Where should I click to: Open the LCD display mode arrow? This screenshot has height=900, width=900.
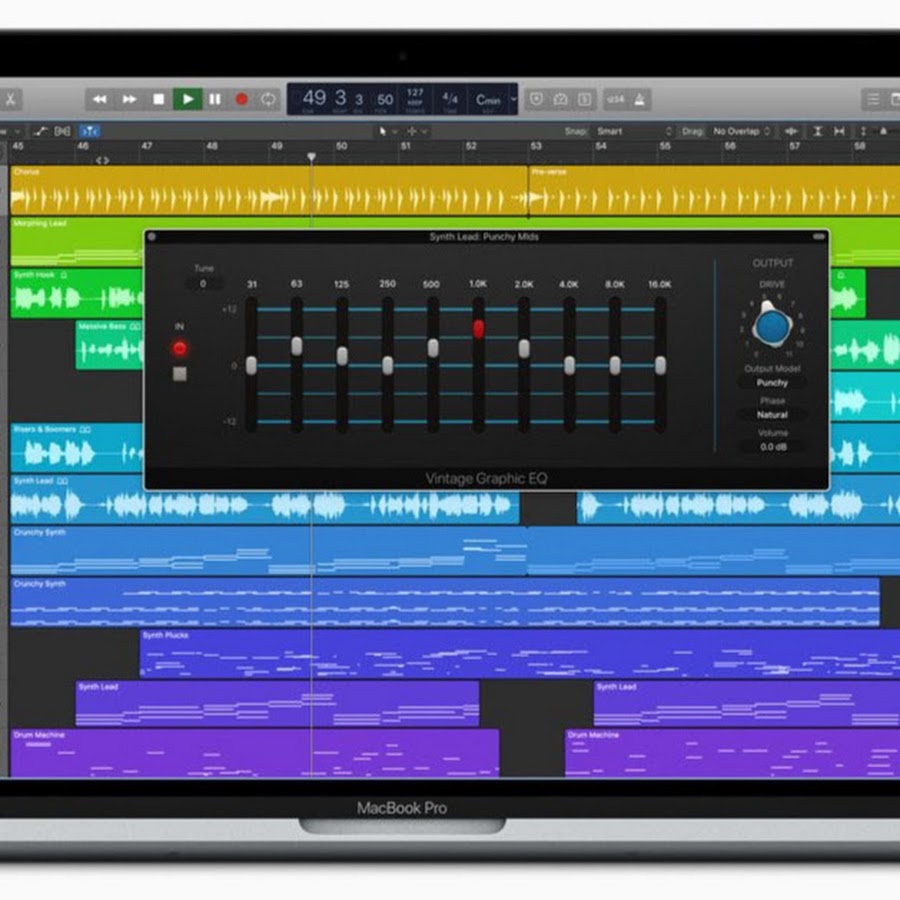514,99
